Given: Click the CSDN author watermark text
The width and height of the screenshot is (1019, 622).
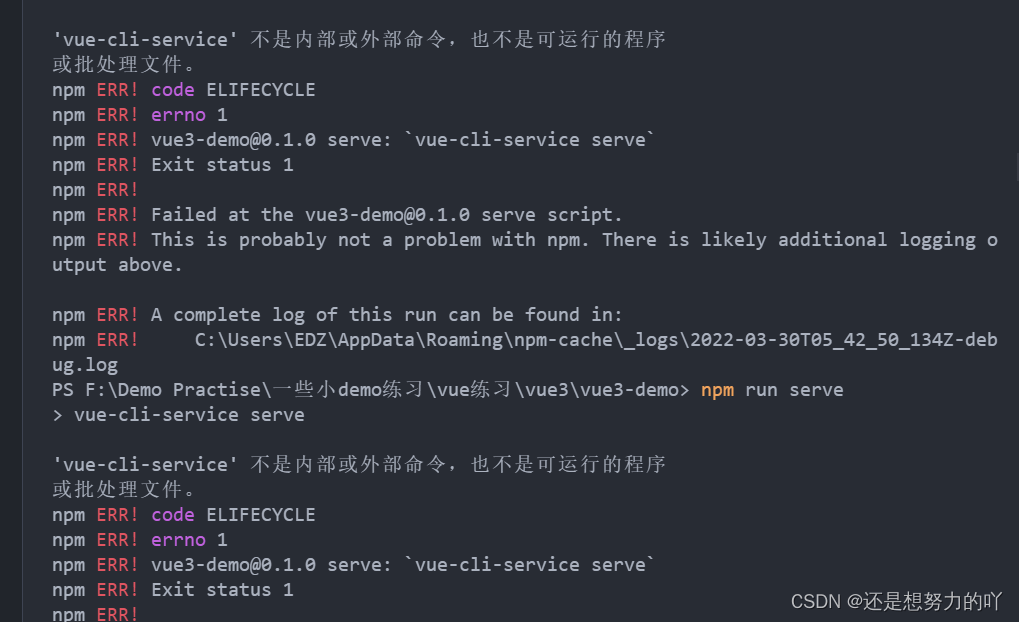Looking at the screenshot, I should click(x=896, y=601).
